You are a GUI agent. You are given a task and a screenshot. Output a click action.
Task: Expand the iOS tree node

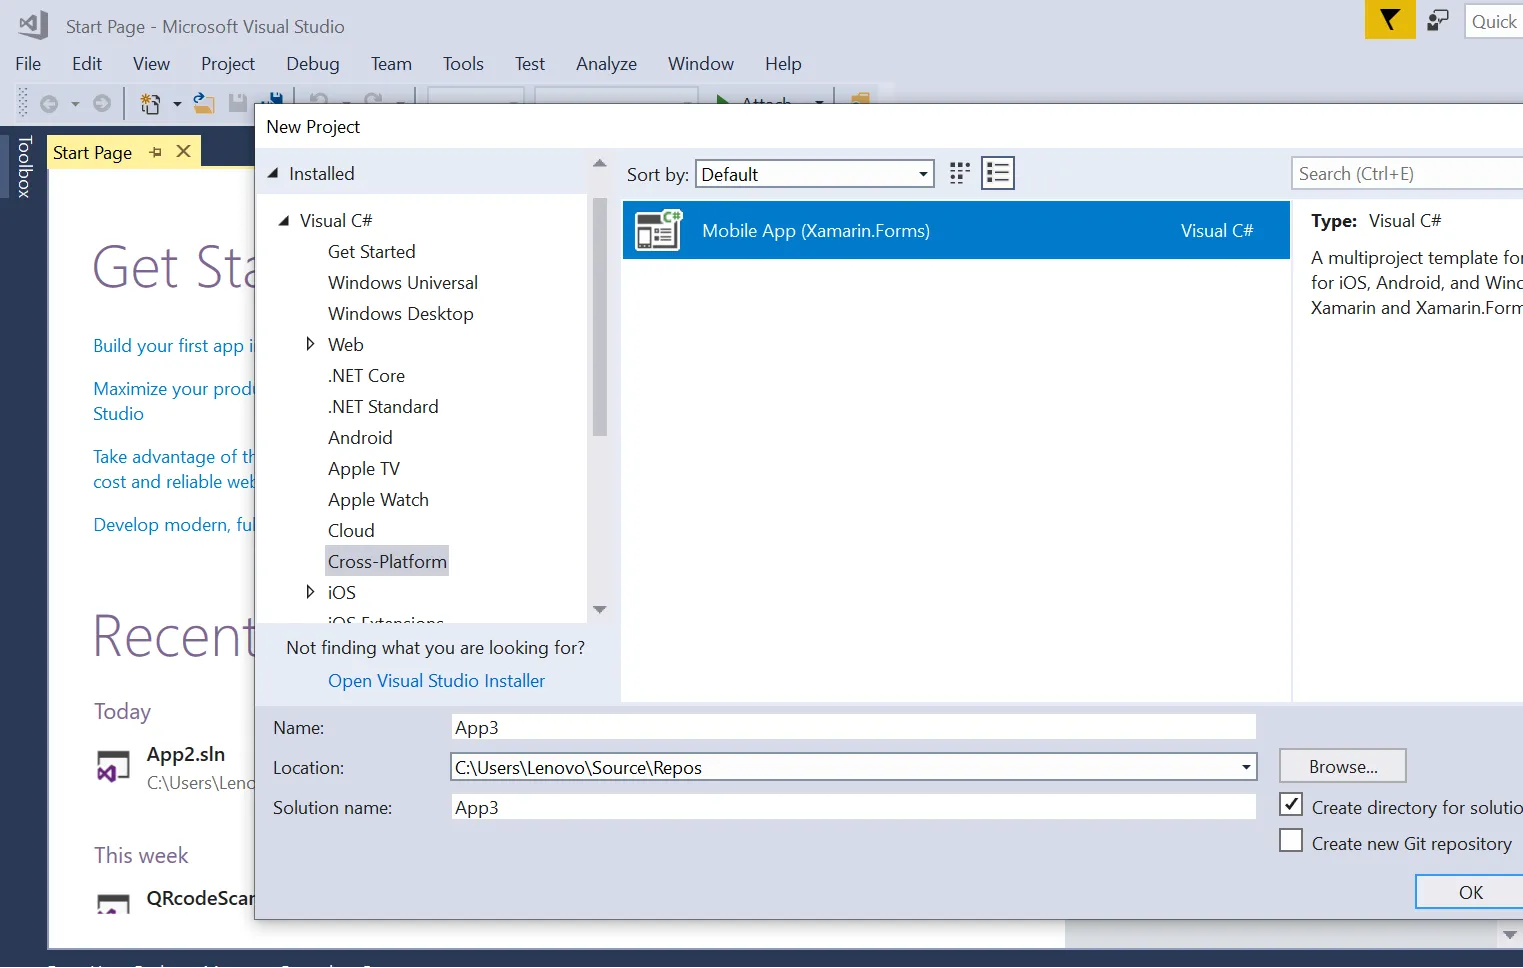click(310, 592)
